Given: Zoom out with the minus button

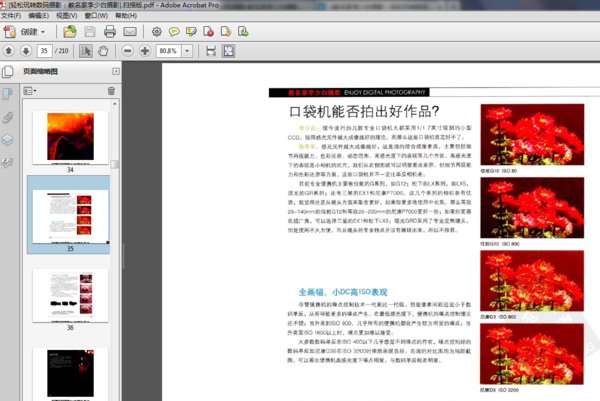Looking at the screenshot, I should tap(127, 51).
